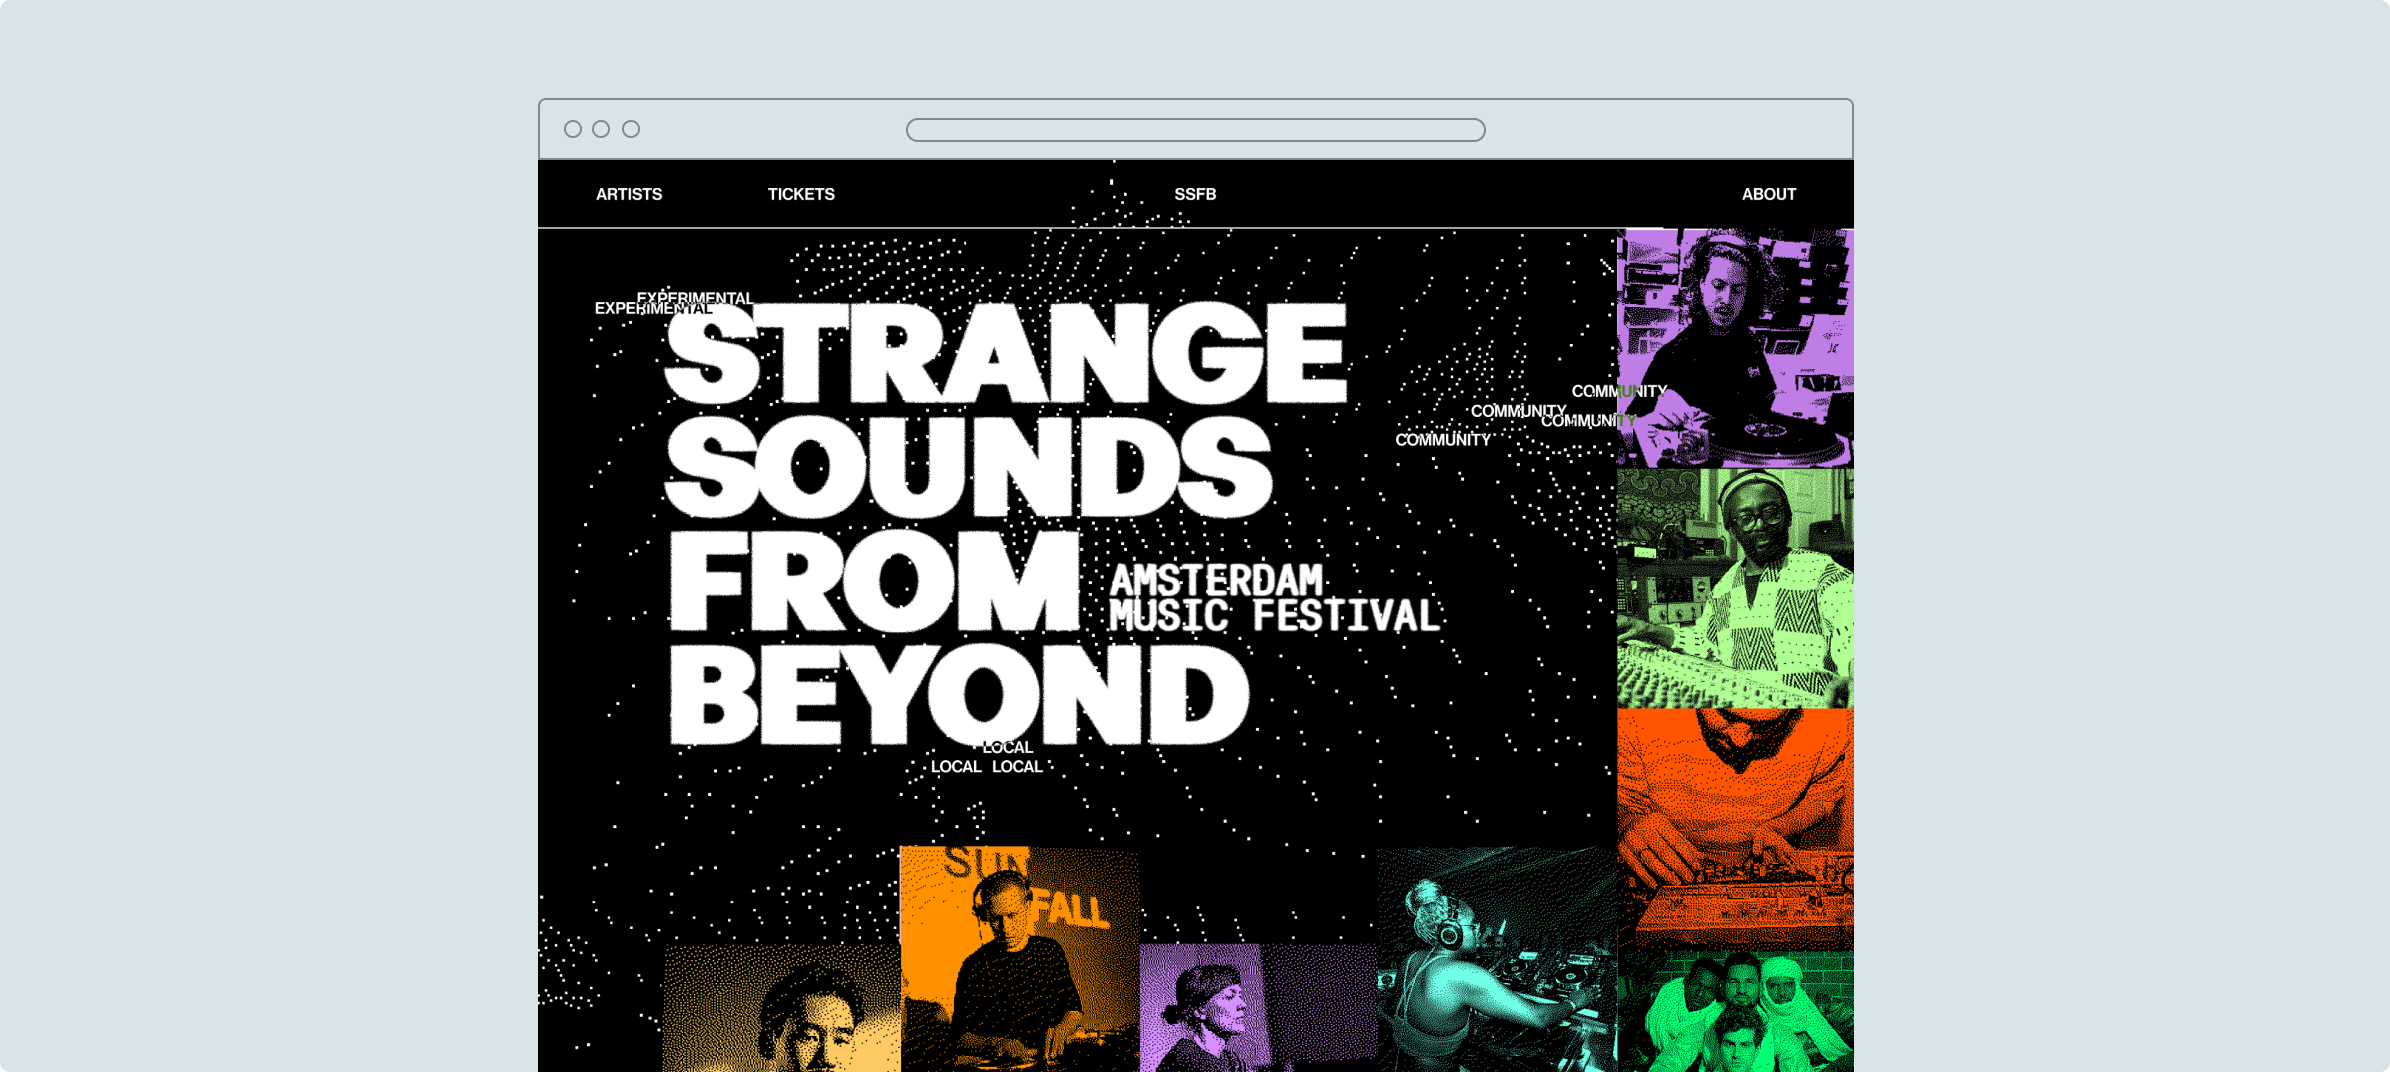Click the browser address bar

pyautogui.click(x=1195, y=130)
